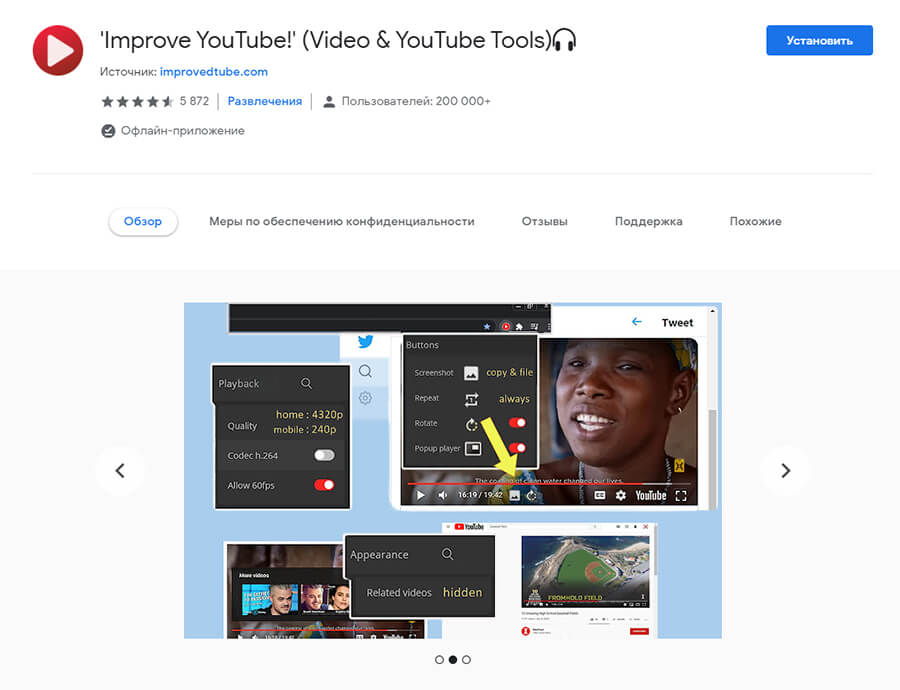Click the Twitter bird logo
The width and height of the screenshot is (900, 690).
365,342
